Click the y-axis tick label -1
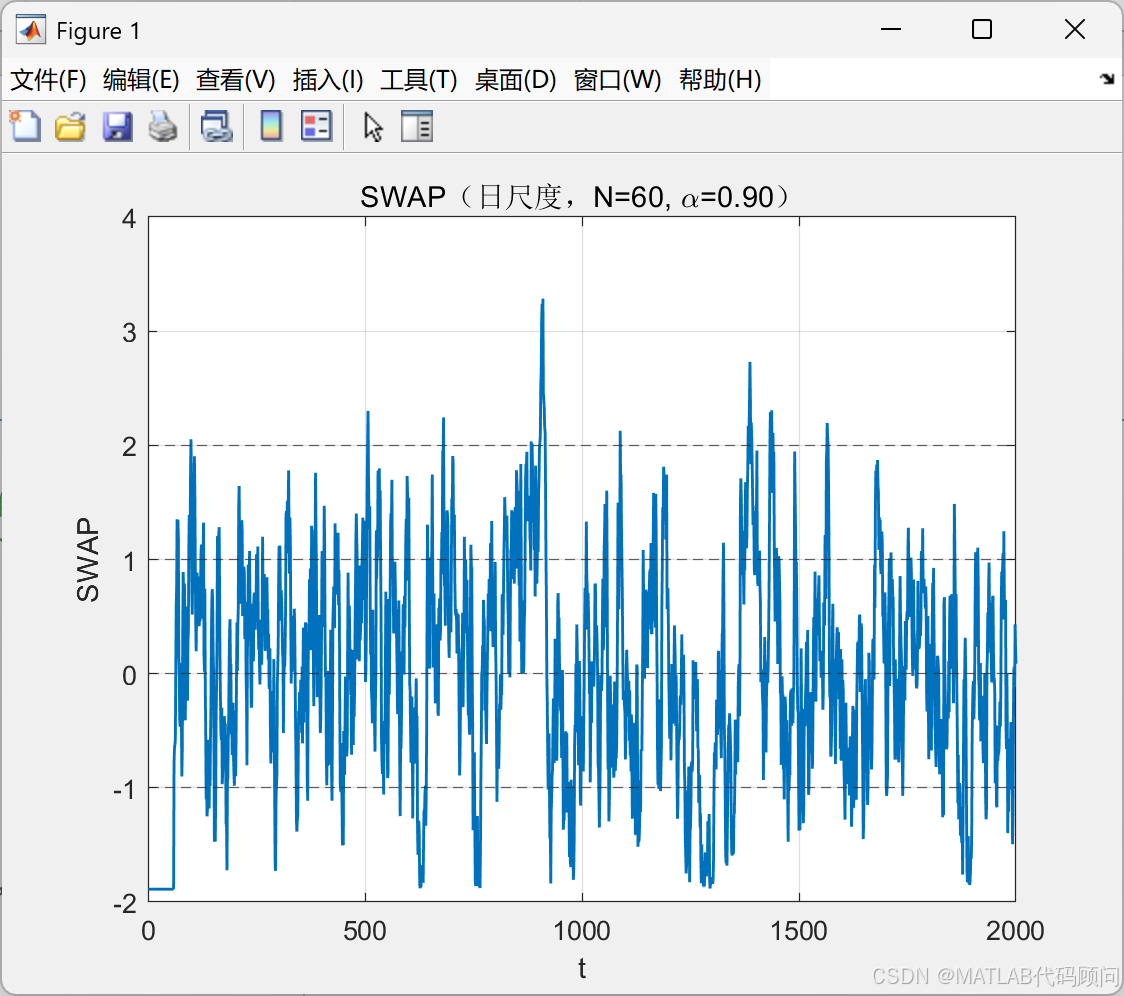The image size is (1124, 996). click(125, 789)
